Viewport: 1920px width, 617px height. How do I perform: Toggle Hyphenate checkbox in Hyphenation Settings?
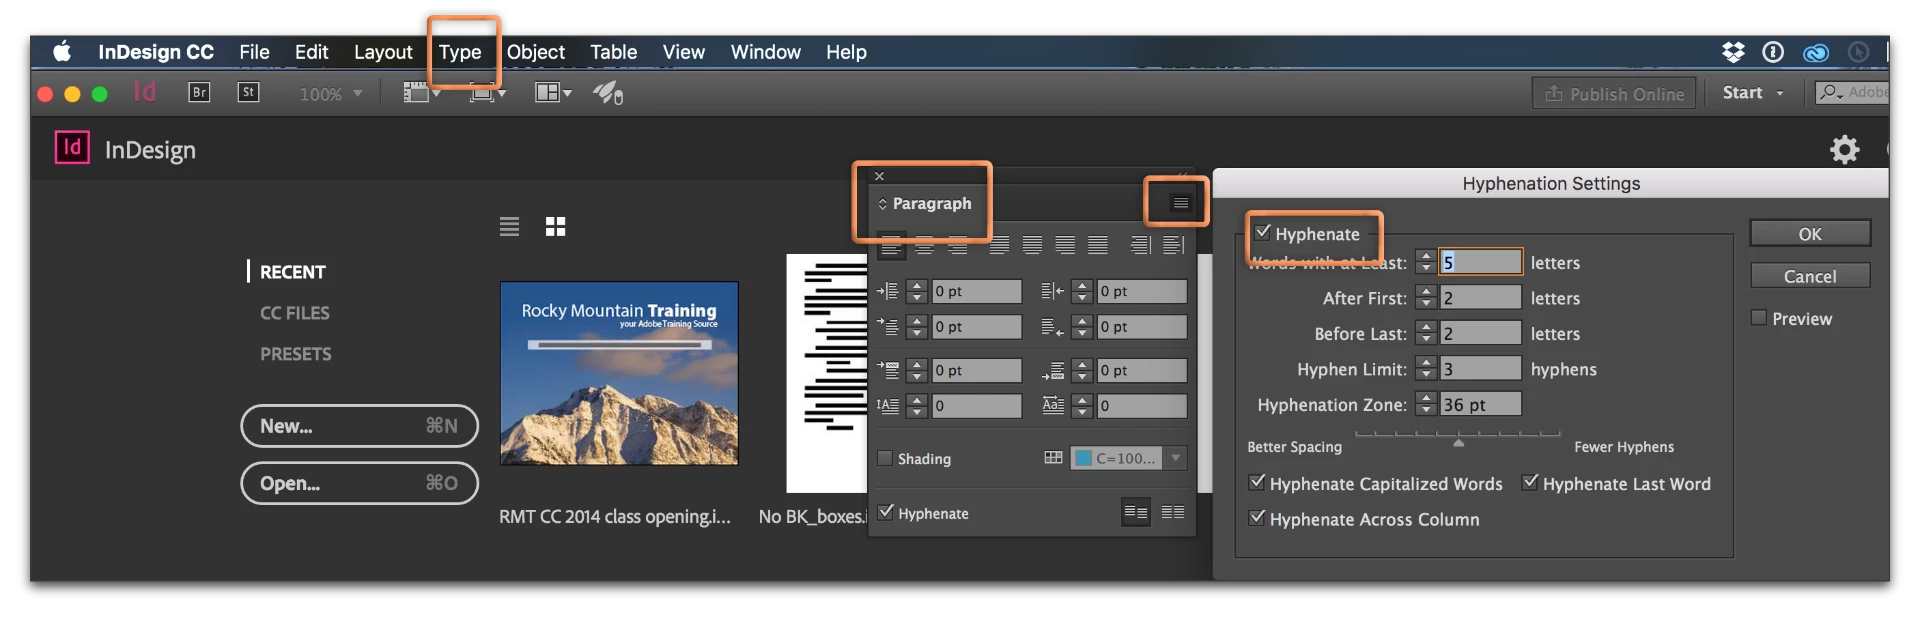tap(1263, 233)
